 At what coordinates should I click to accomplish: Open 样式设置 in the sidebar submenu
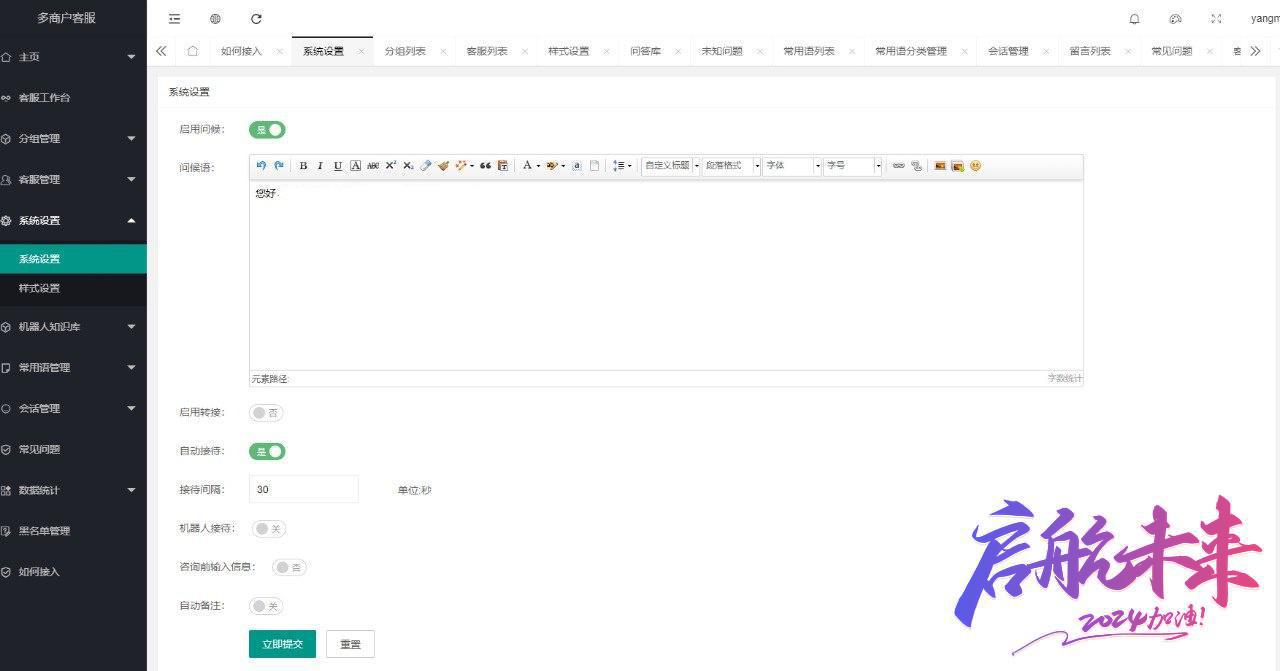click(x=73, y=288)
